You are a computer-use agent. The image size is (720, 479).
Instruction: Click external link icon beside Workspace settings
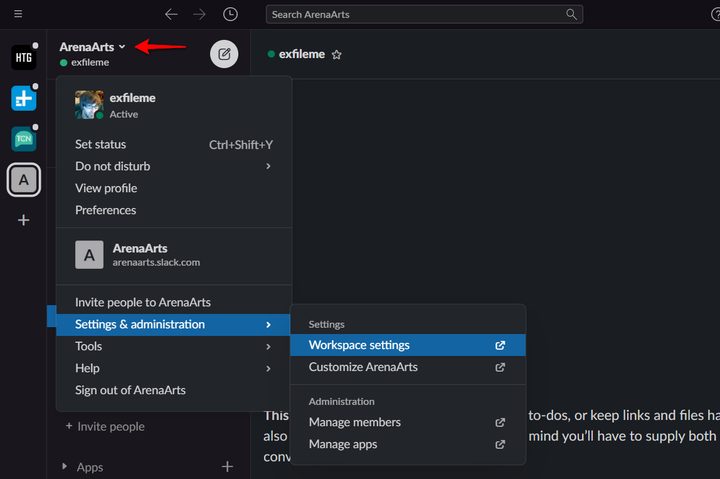click(500, 345)
